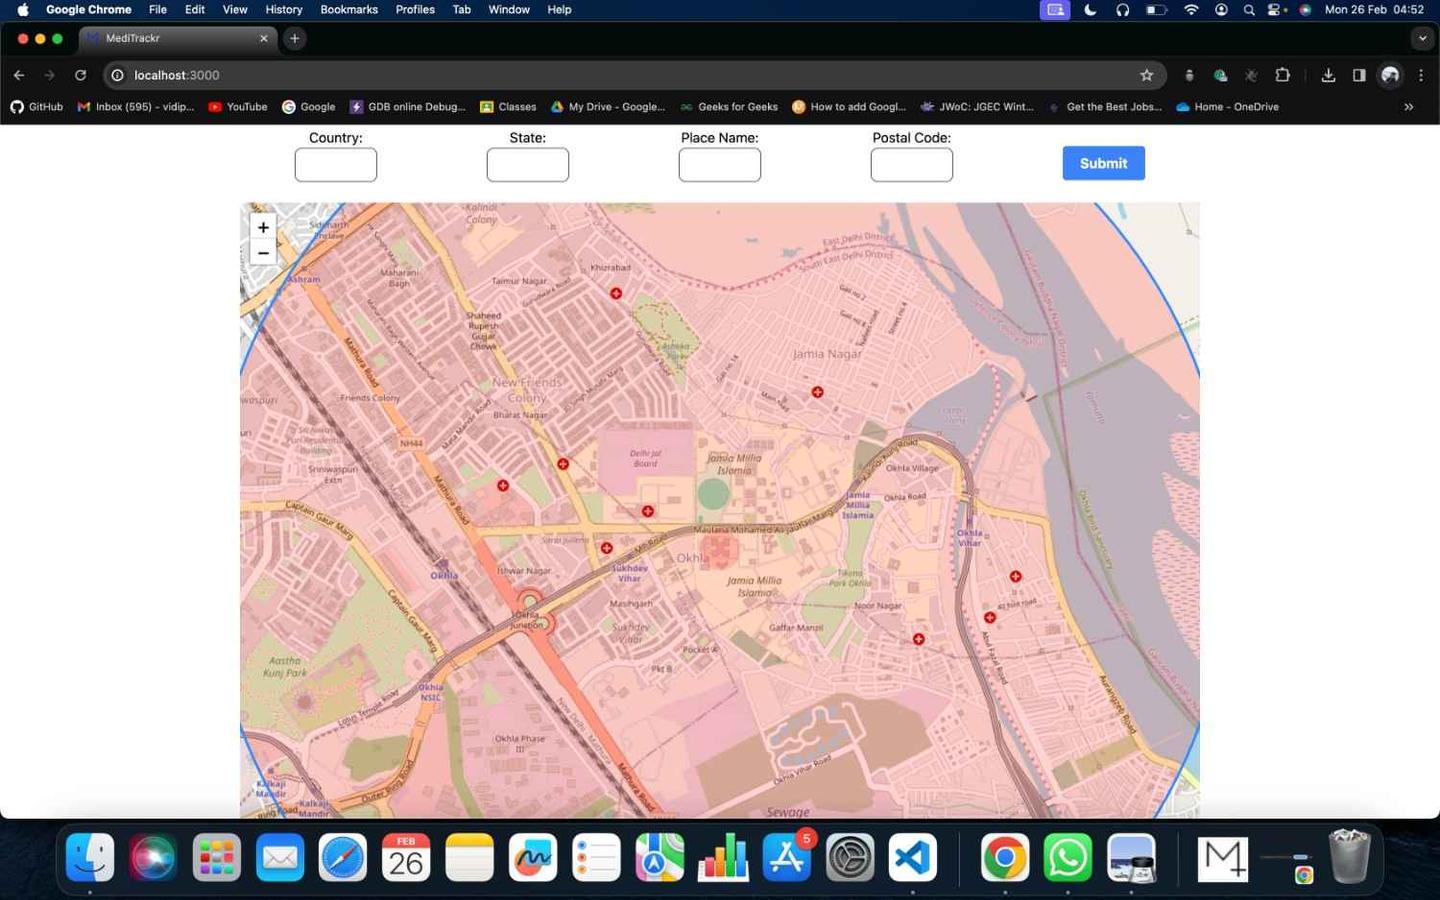The image size is (1440, 900).
Task: Open My Drive - Google bookmark
Action: pos(607,106)
